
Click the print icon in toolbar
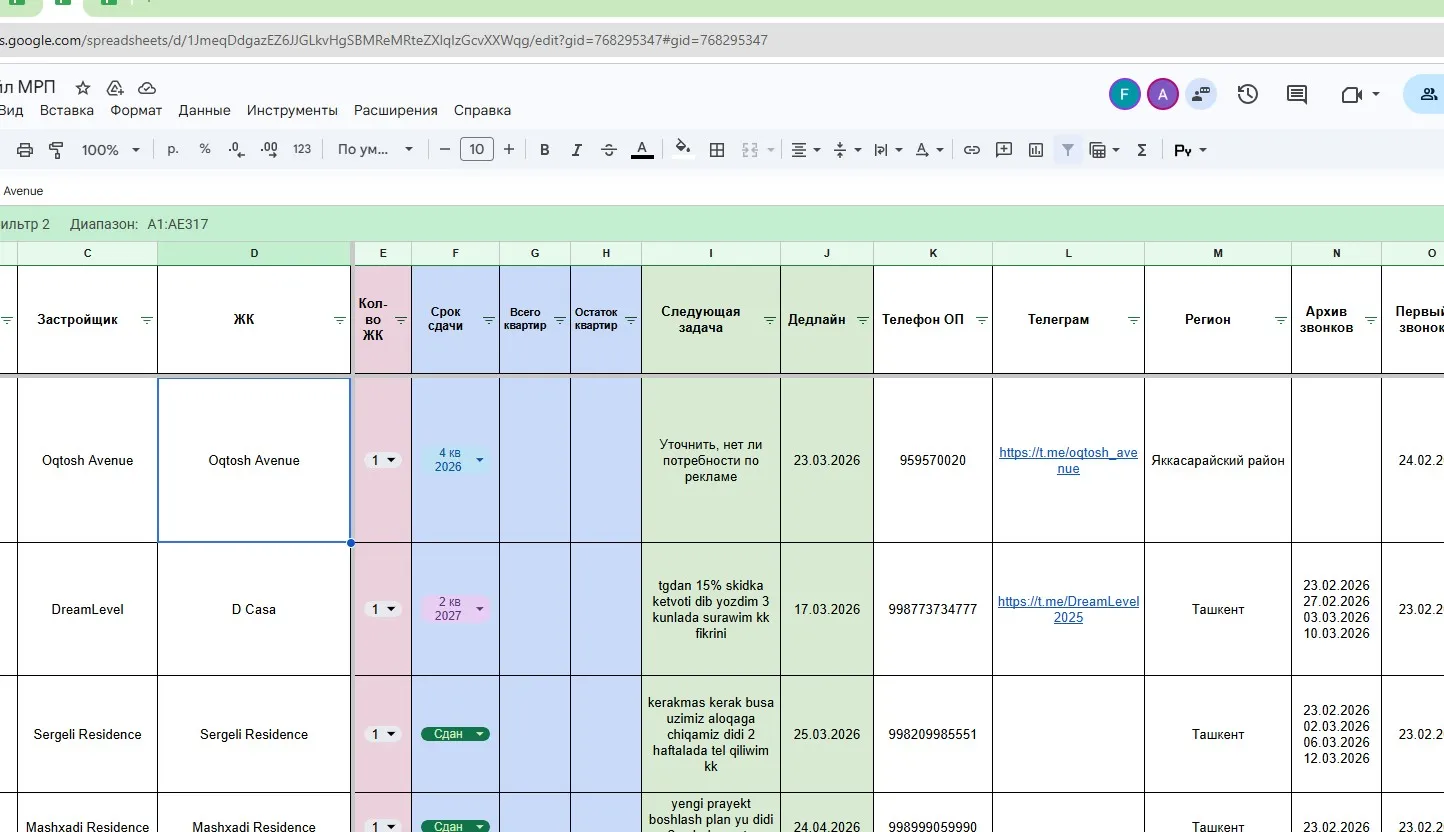click(x=25, y=150)
